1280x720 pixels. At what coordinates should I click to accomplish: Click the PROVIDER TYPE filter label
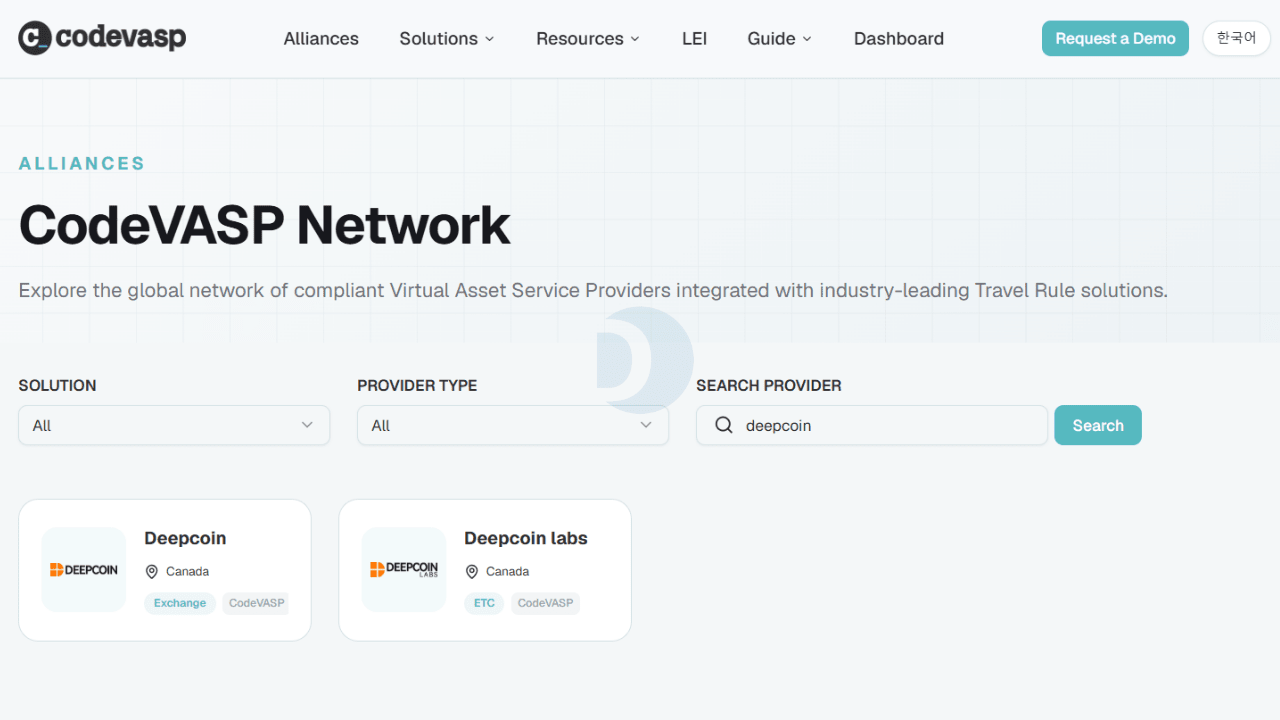(x=417, y=385)
